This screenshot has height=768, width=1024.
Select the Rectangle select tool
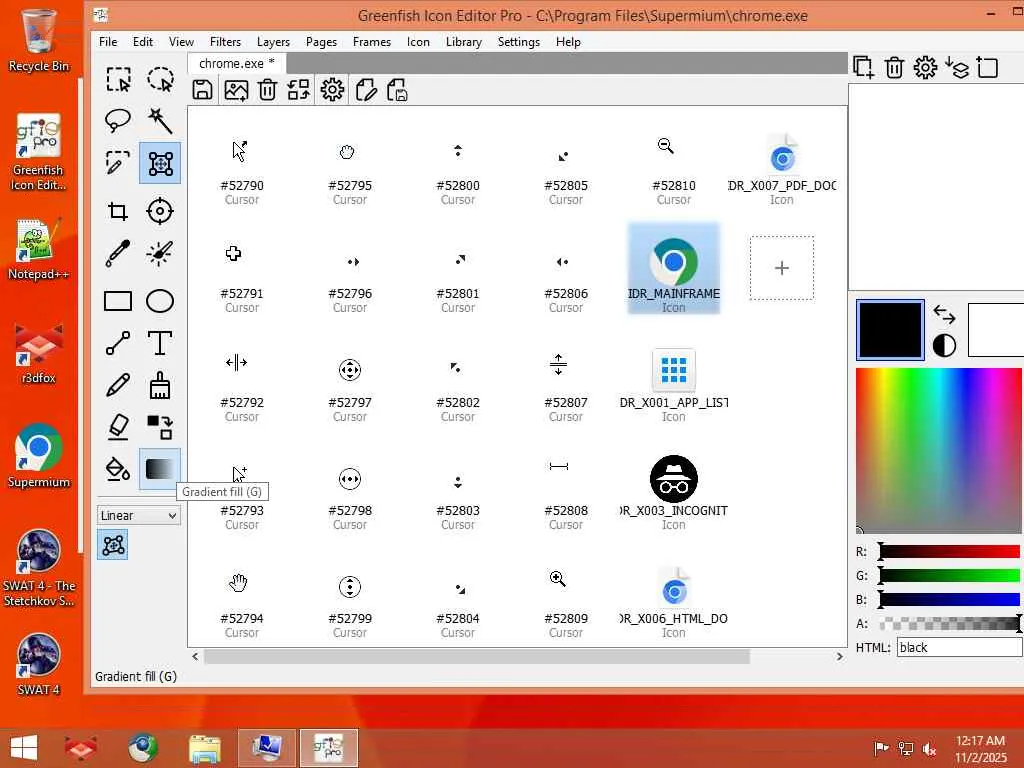coord(118,80)
